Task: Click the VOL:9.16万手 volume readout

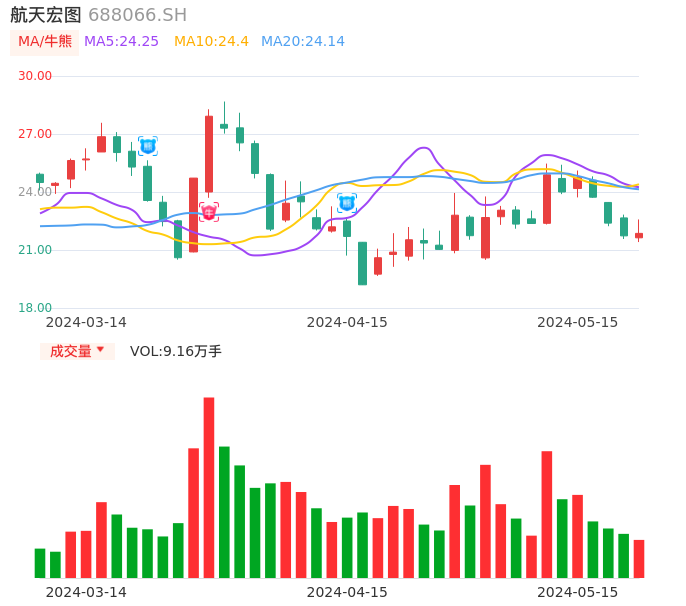Action: 176,351
